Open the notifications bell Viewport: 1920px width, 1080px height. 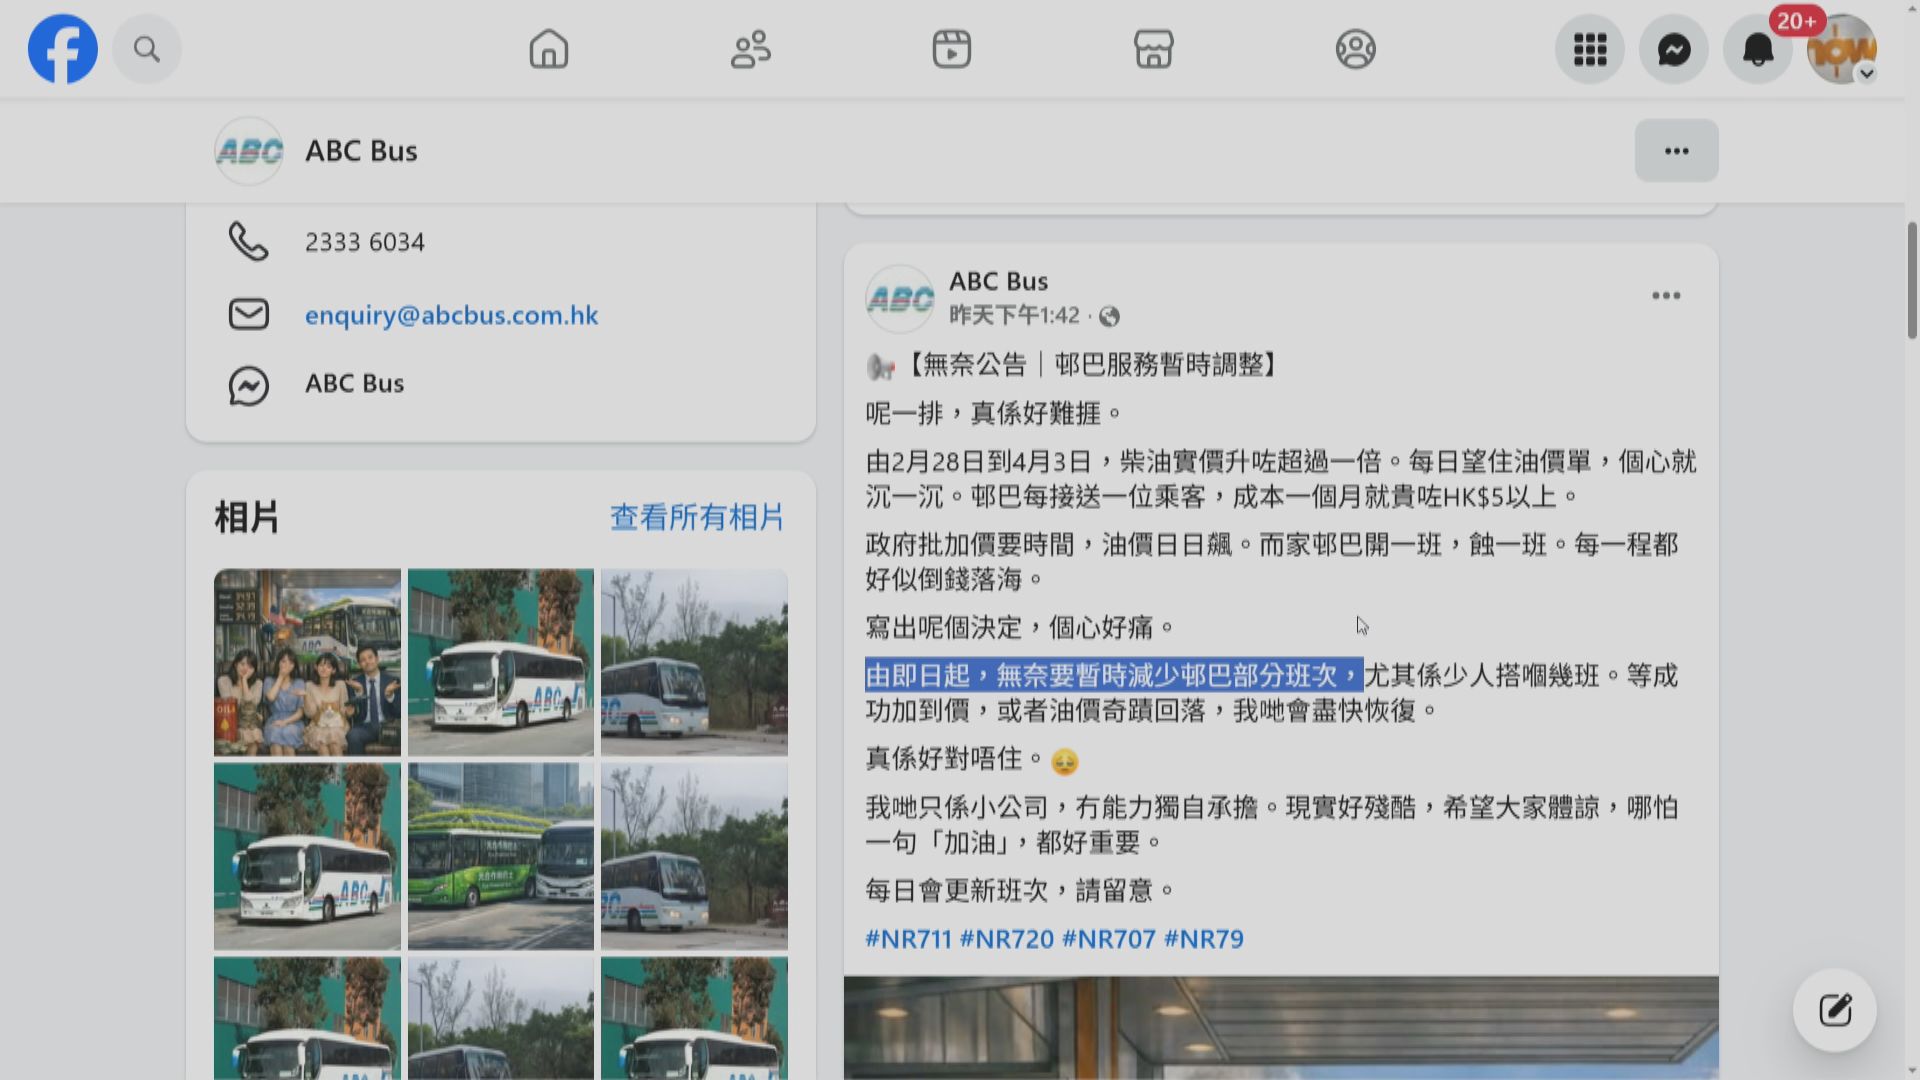click(1757, 49)
